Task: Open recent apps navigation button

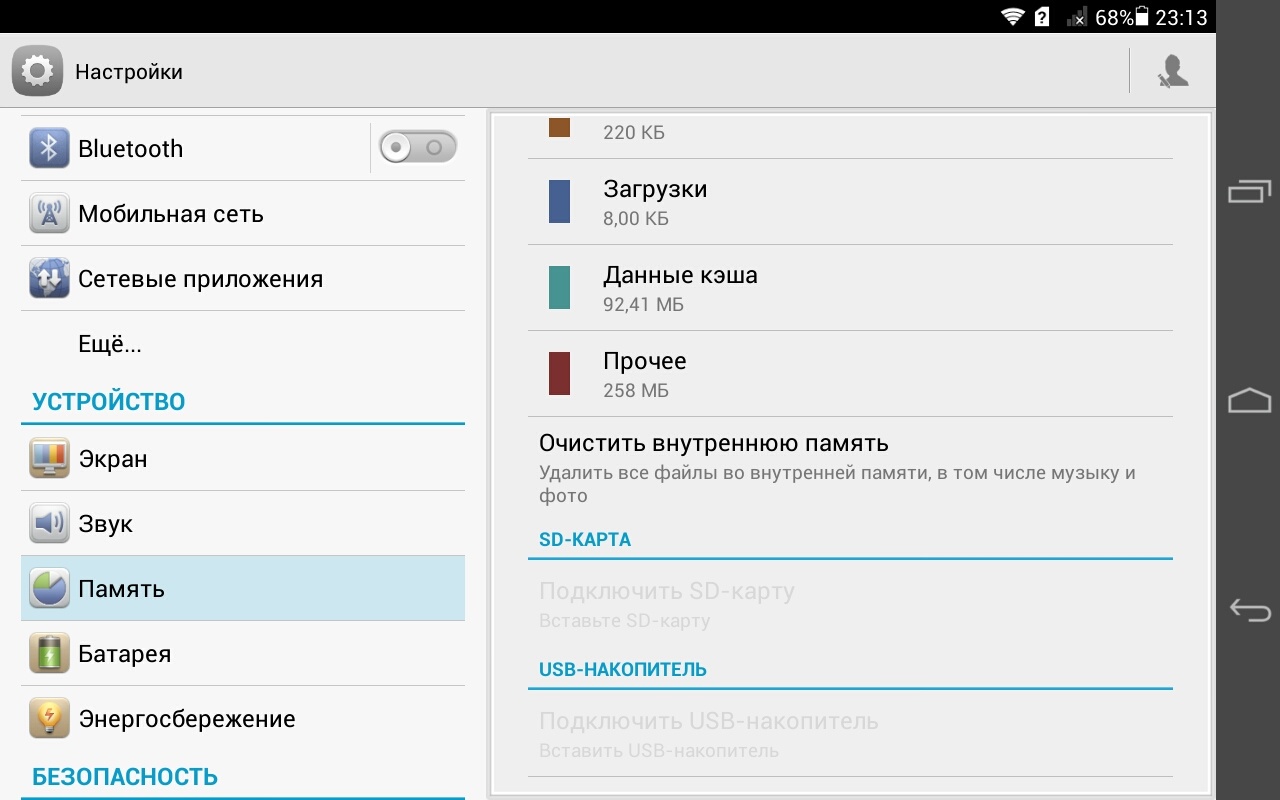Action: click(x=1249, y=191)
